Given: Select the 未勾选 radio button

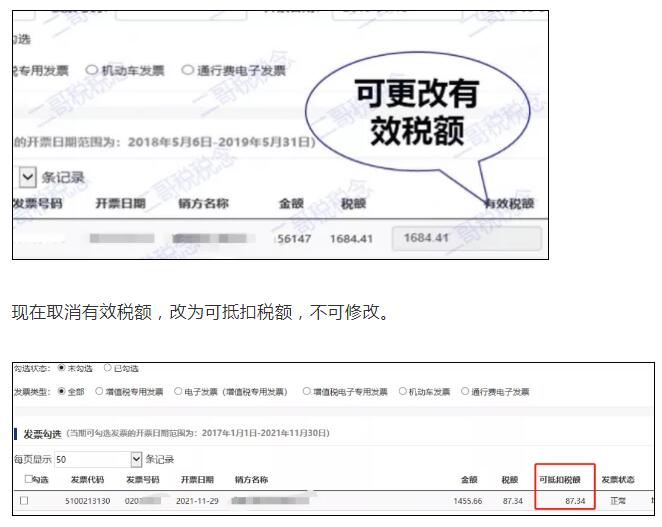Looking at the screenshot, I should (x=62, y=368).
